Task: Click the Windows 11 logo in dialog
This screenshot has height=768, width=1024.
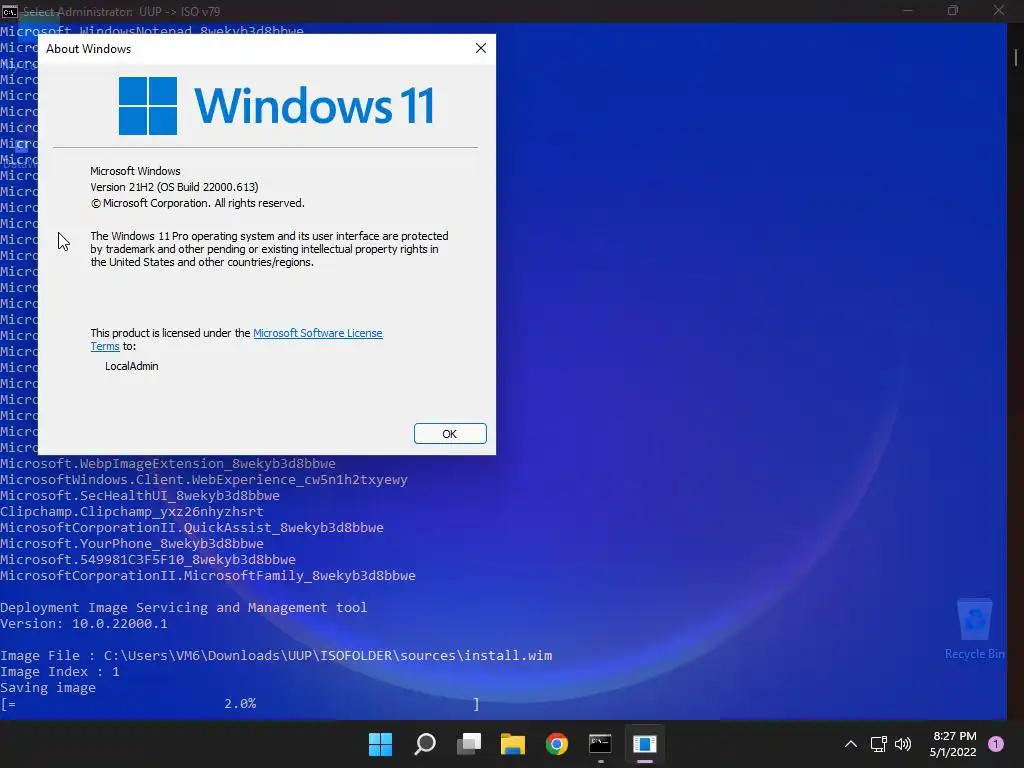Action: pos(276,106)
